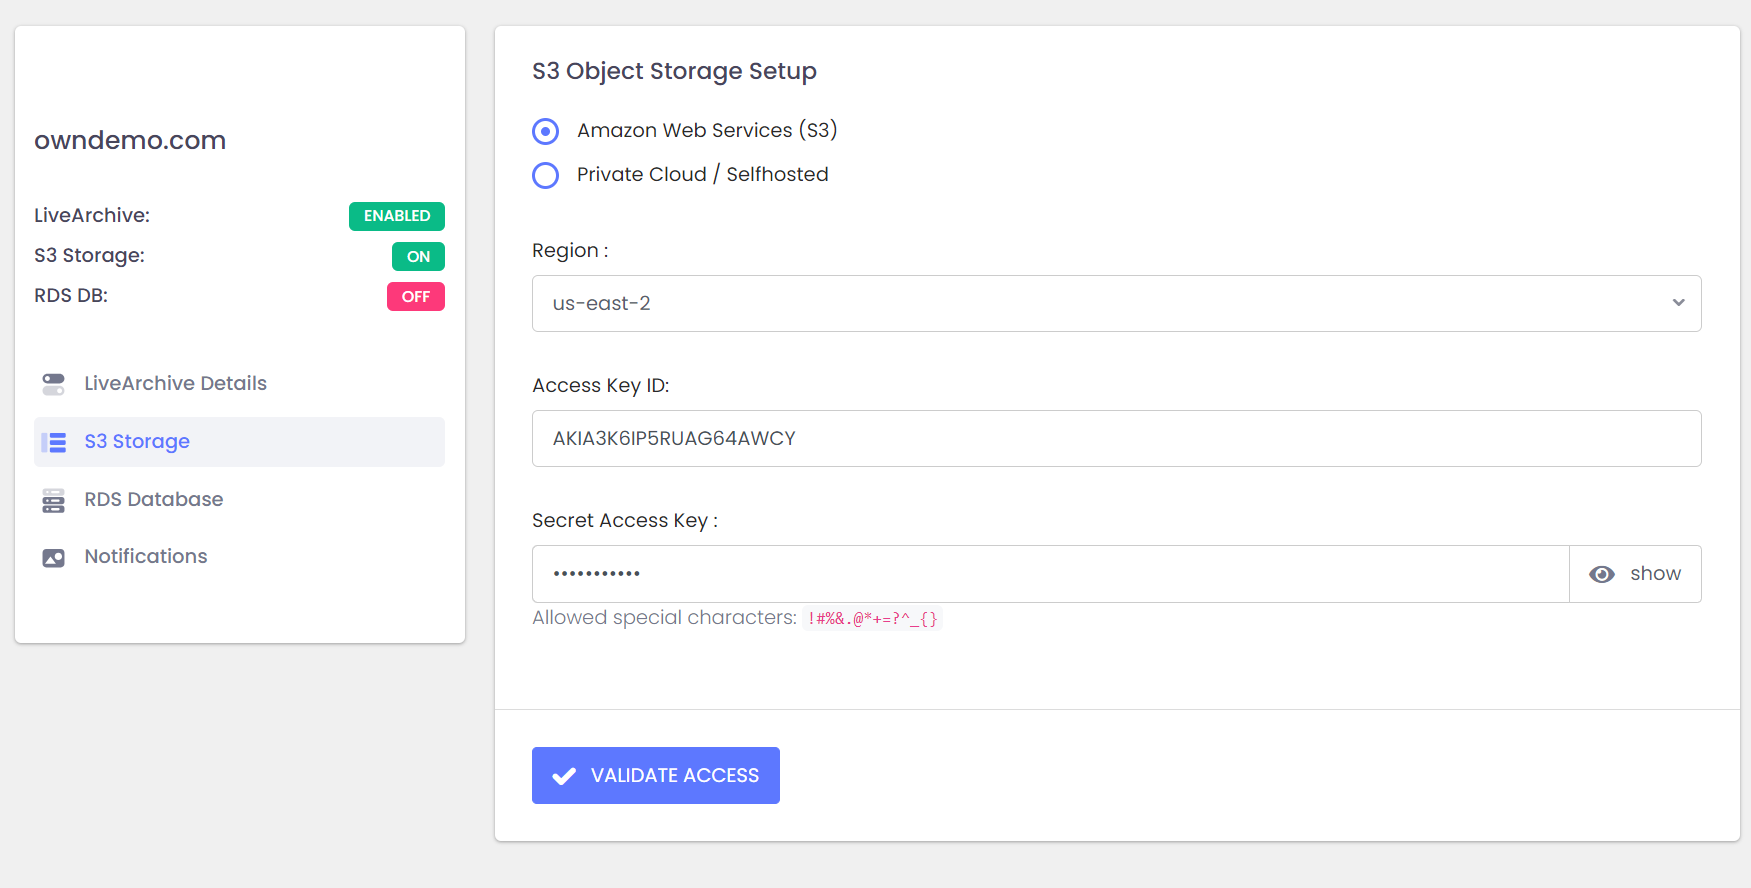Focus the Secret Access Key field

click(x=1050, y=574)
